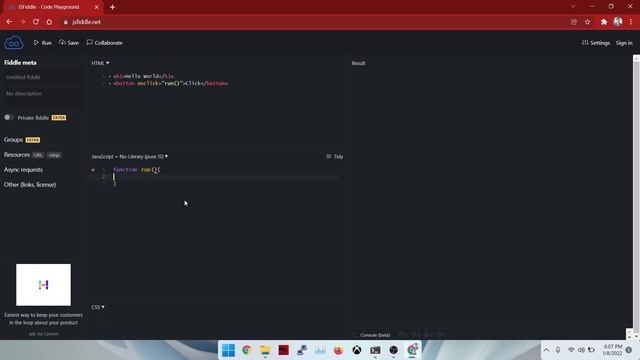The width and height of the screenshot is (640, 360).
Task: Click the No description field
Action: tap(42, 97)
